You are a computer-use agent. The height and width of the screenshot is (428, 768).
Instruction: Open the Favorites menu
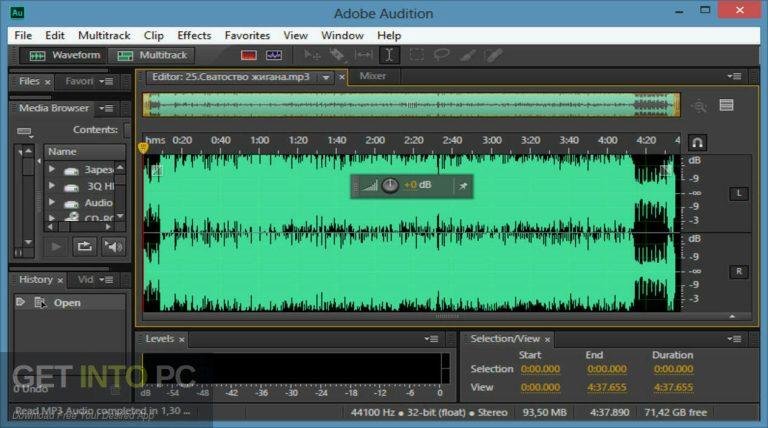[247, 35]
